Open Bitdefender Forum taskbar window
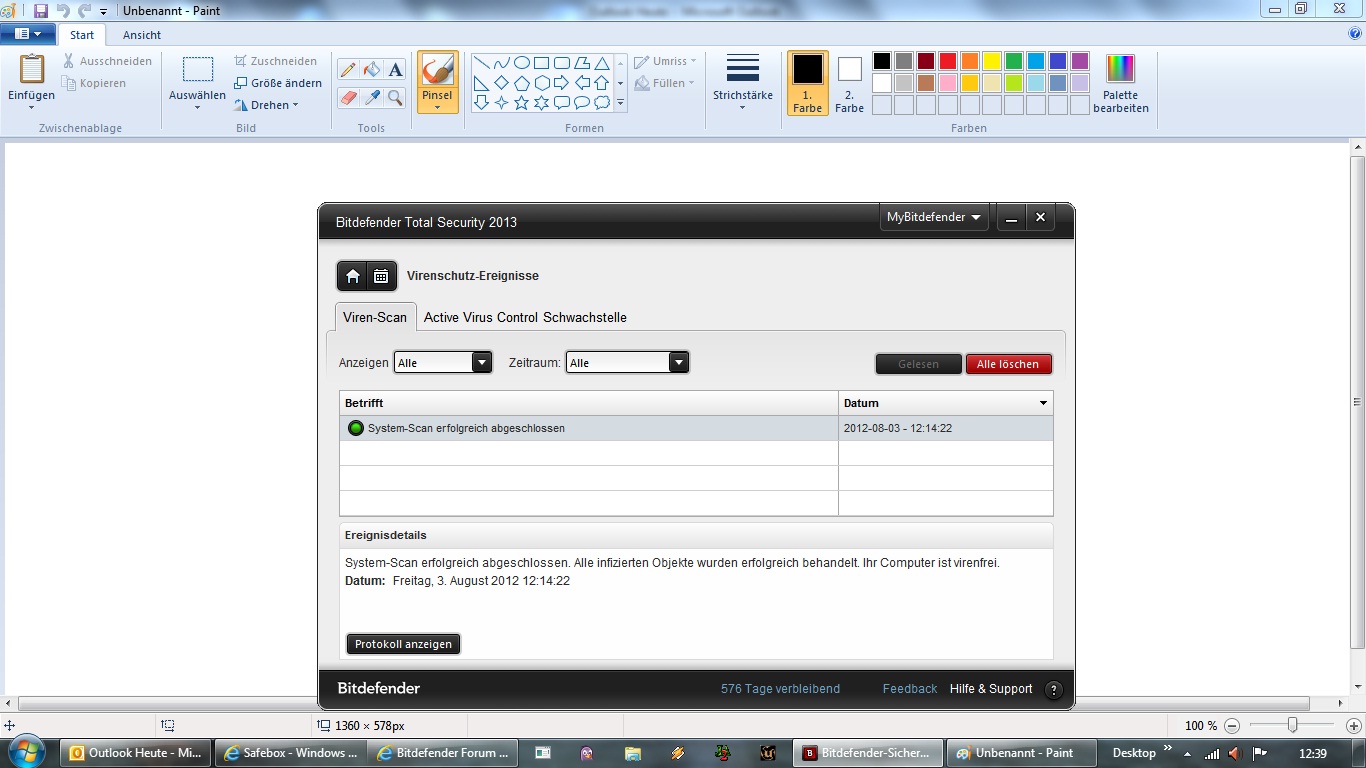 [x=443, y=753]
